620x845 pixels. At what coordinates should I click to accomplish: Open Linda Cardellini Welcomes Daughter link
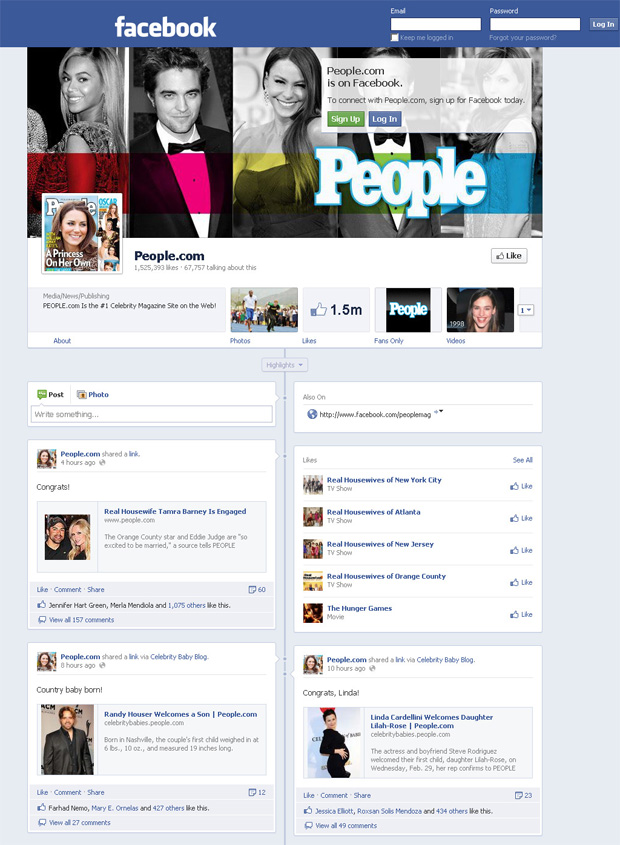tap(431, 721)
